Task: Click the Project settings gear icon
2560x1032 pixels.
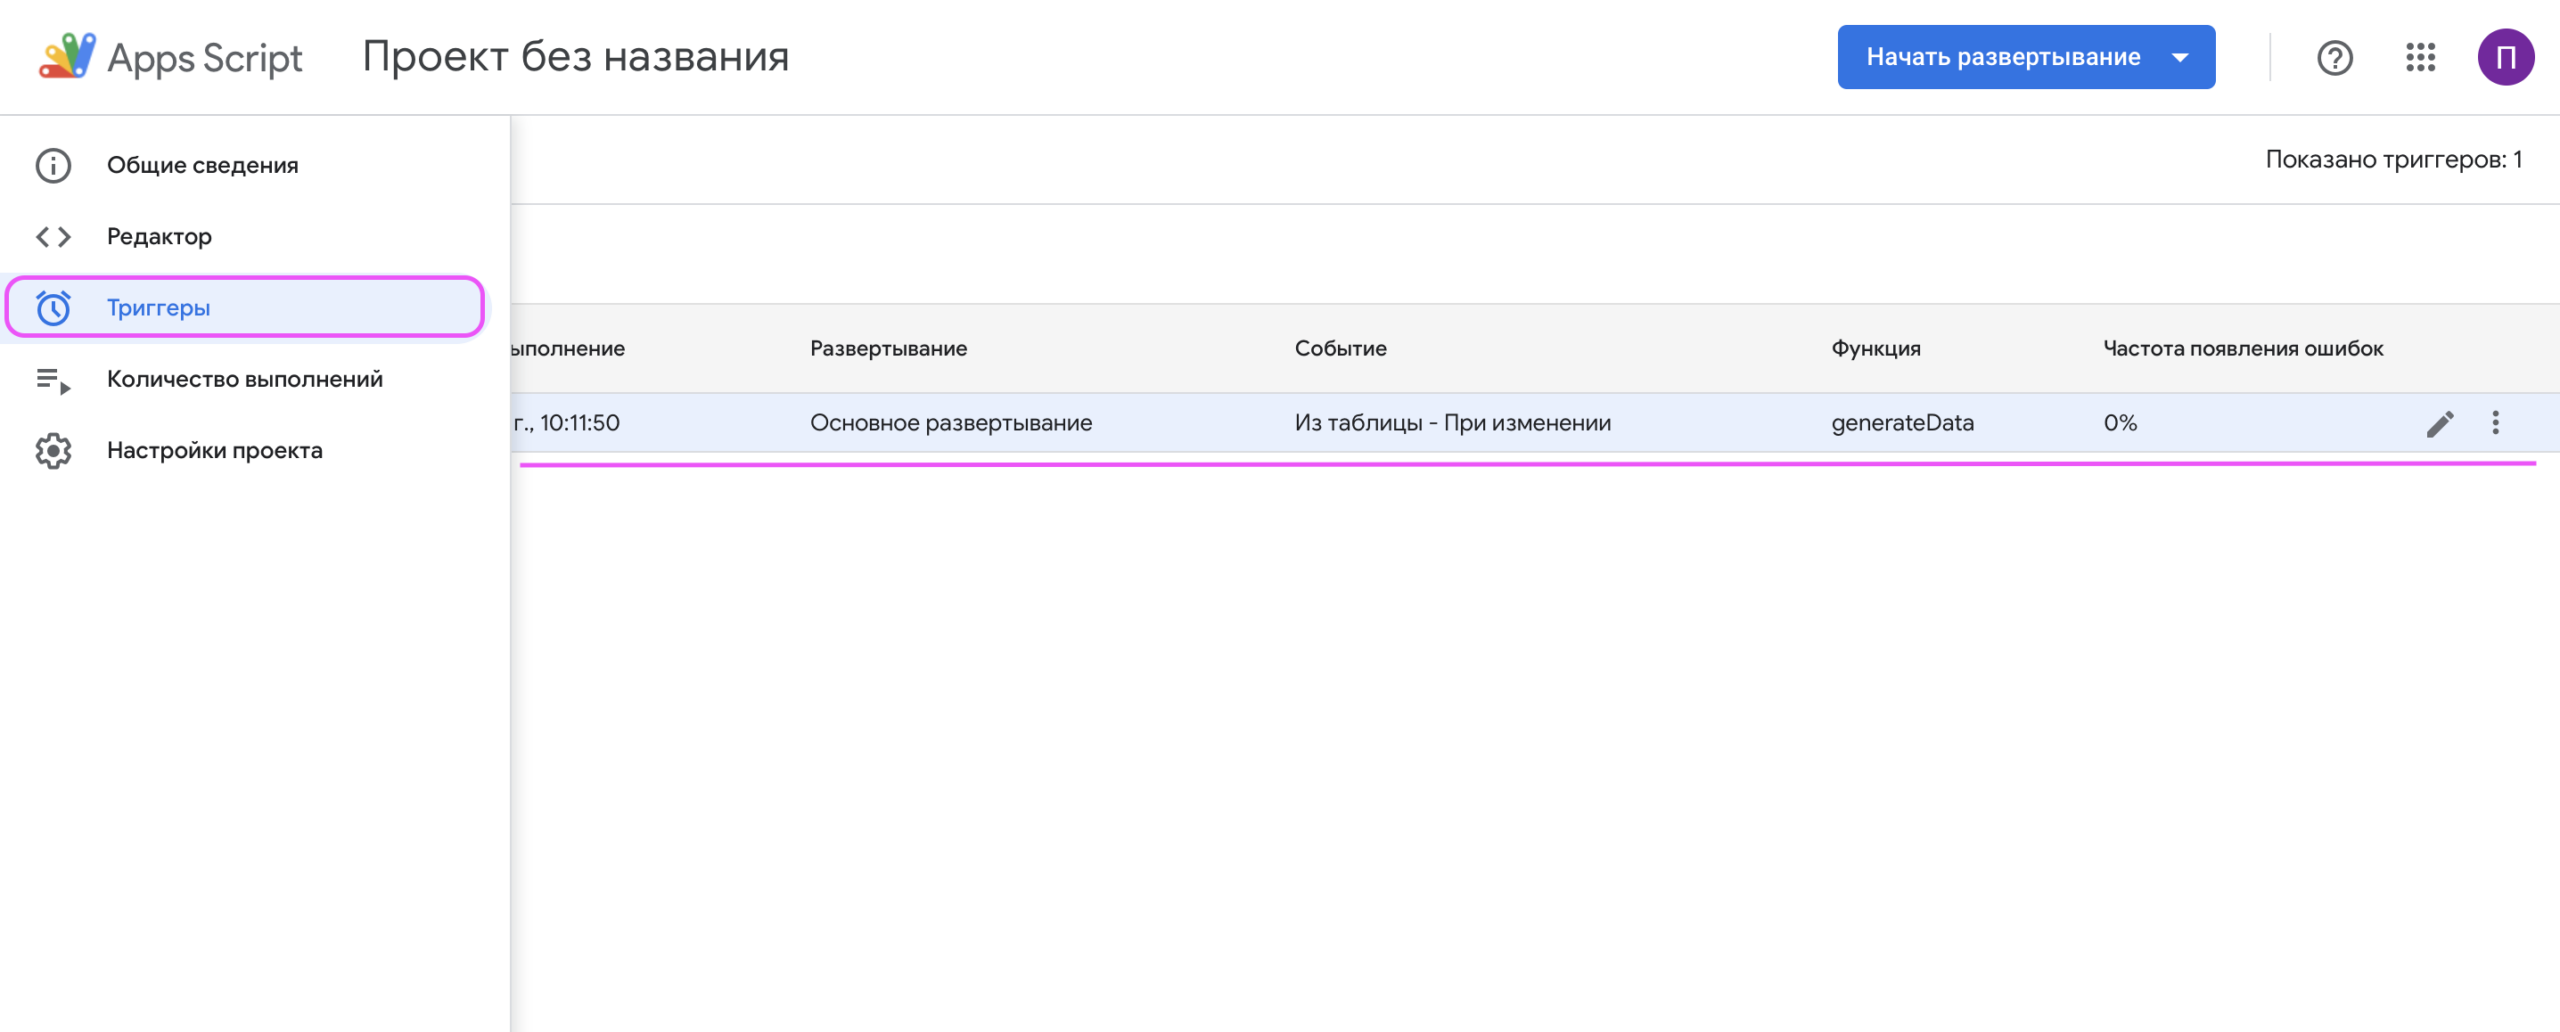Action: pos(53,451)
